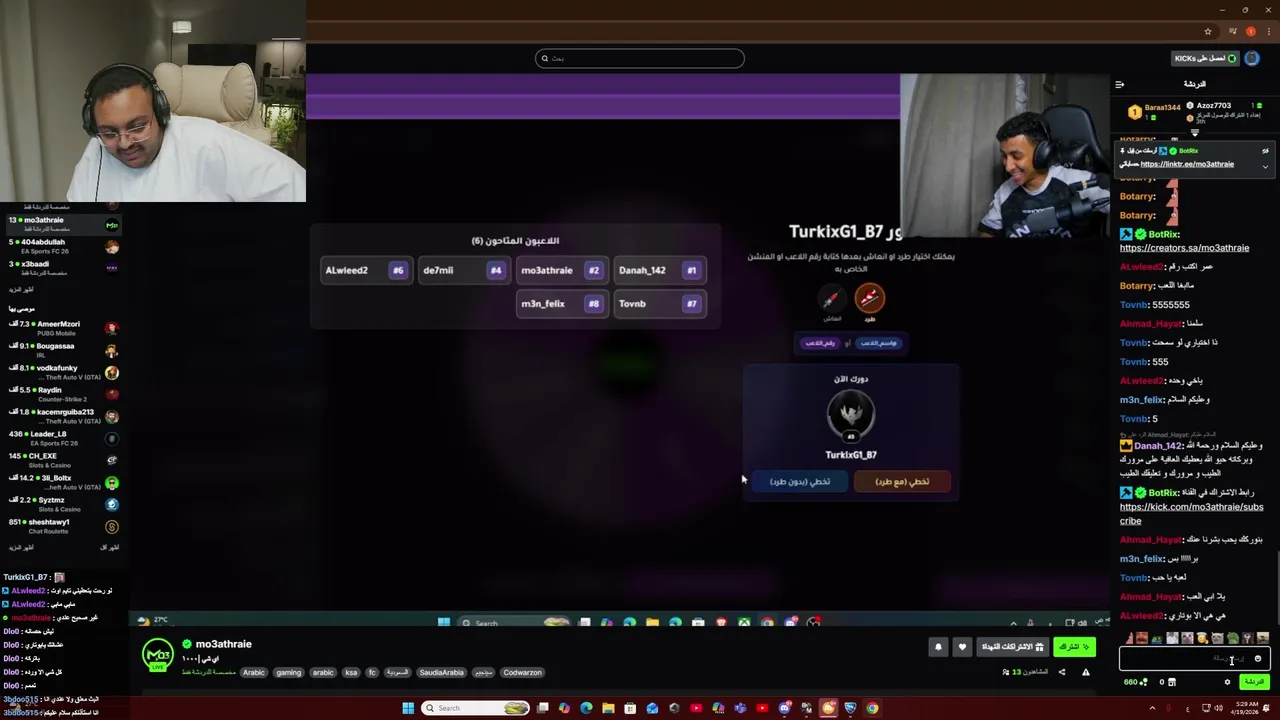This screenshot has height=720, width=1280.
Task: Open the creators.sa/mo3athraie chat link
Action: [1184, 248]
